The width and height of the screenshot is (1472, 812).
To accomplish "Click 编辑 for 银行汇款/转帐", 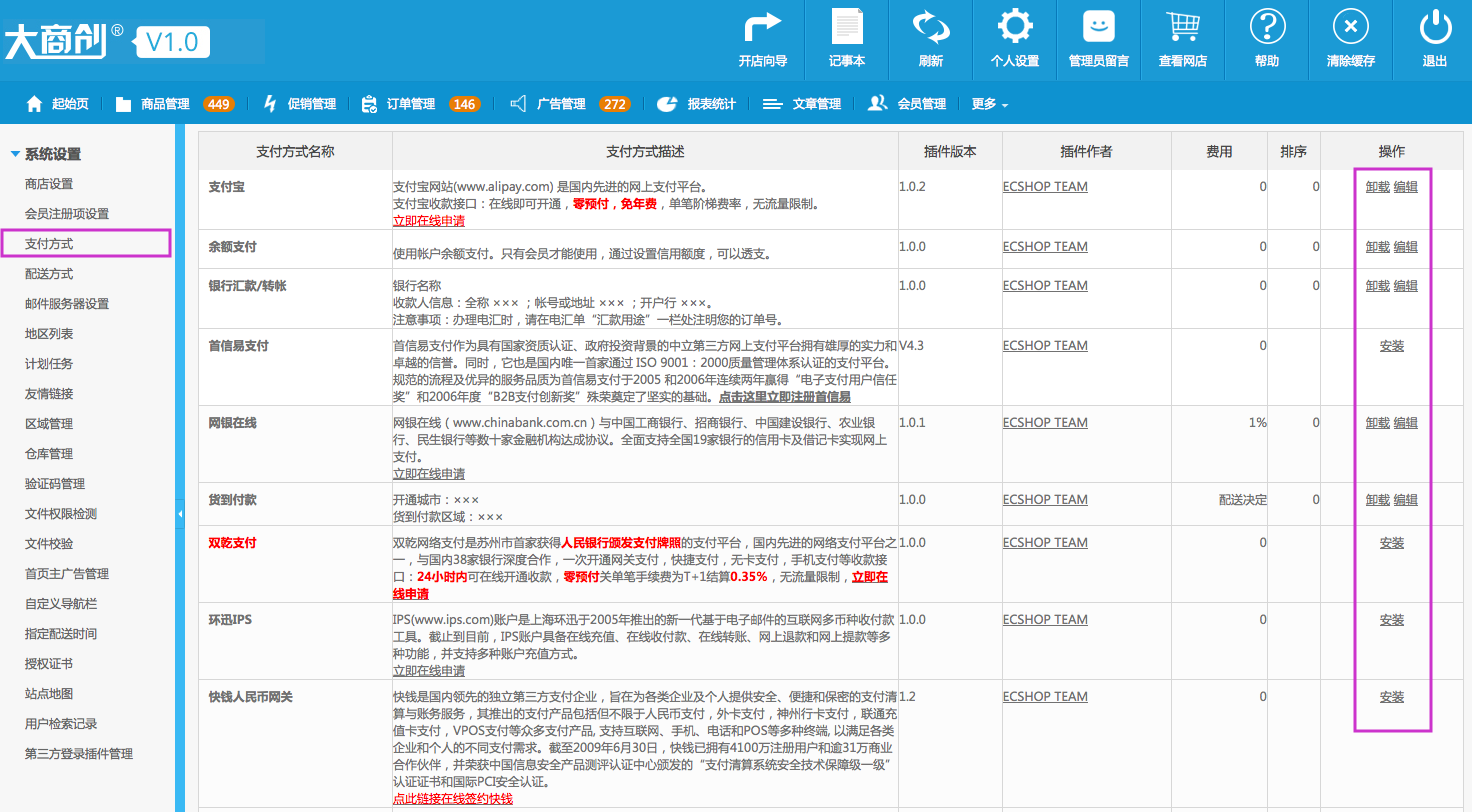I will point(1406,285).
